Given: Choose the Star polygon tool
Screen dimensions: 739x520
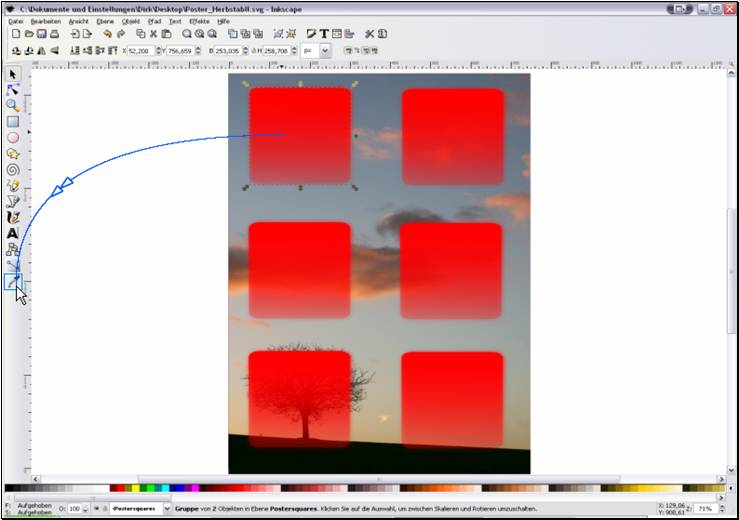Looking at the screenshot, I should (x=13, y=154).
